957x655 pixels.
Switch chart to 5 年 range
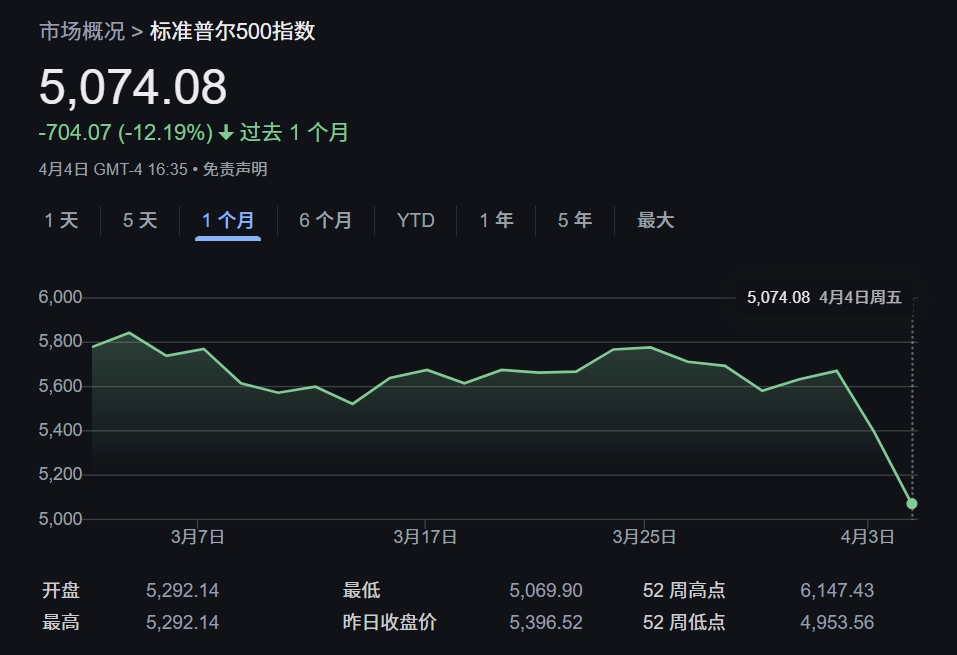pos(574,220)
